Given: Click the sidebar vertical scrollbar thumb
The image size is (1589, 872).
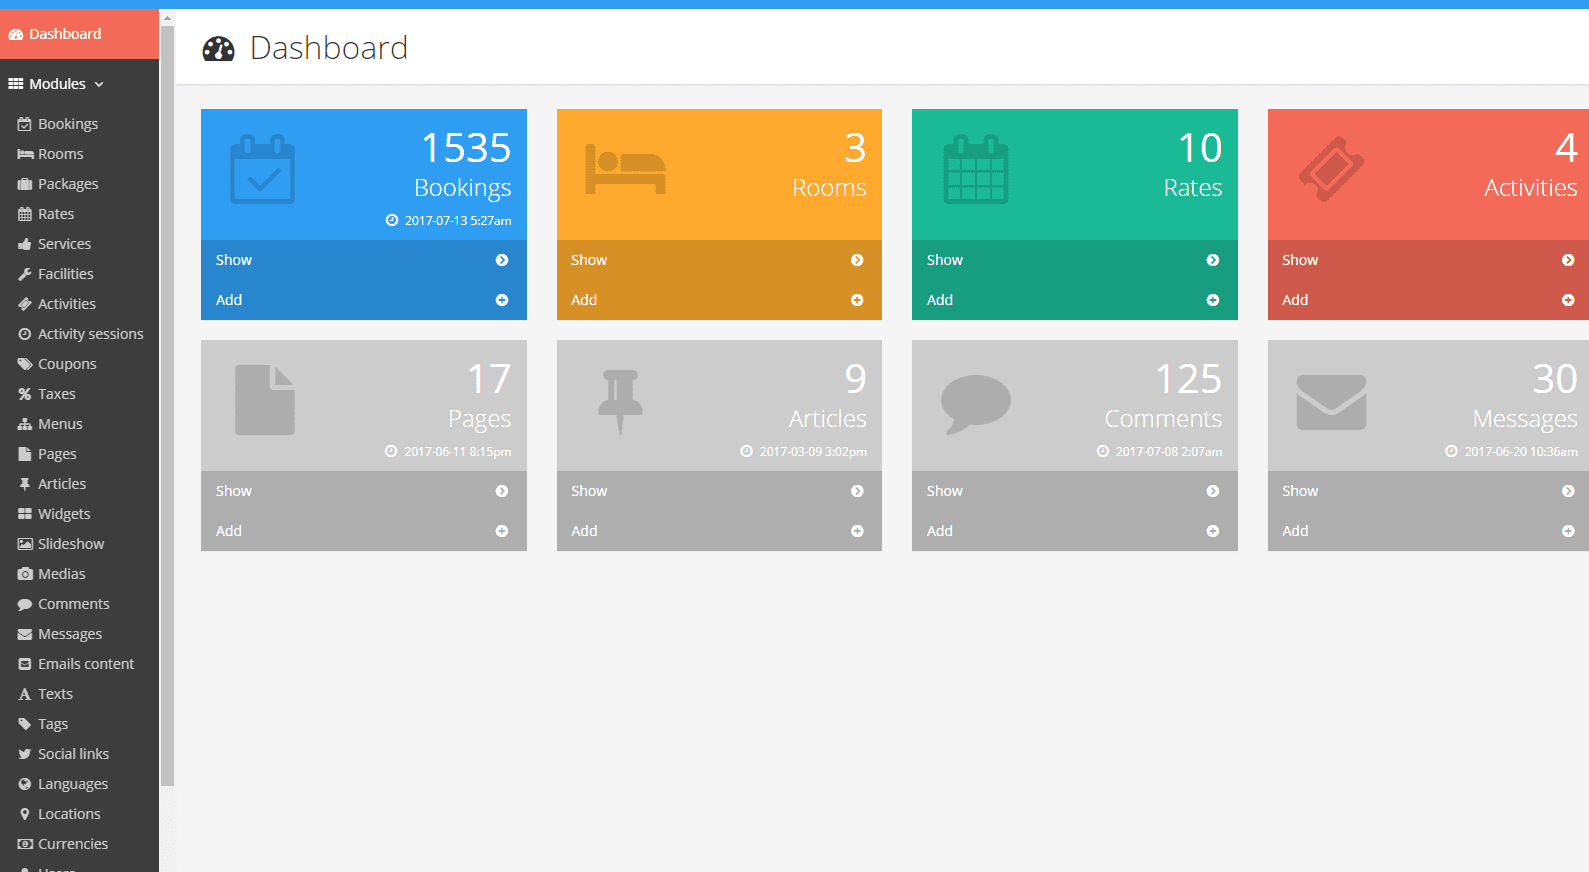Looking at the screenshot, I should coord(167,406).
